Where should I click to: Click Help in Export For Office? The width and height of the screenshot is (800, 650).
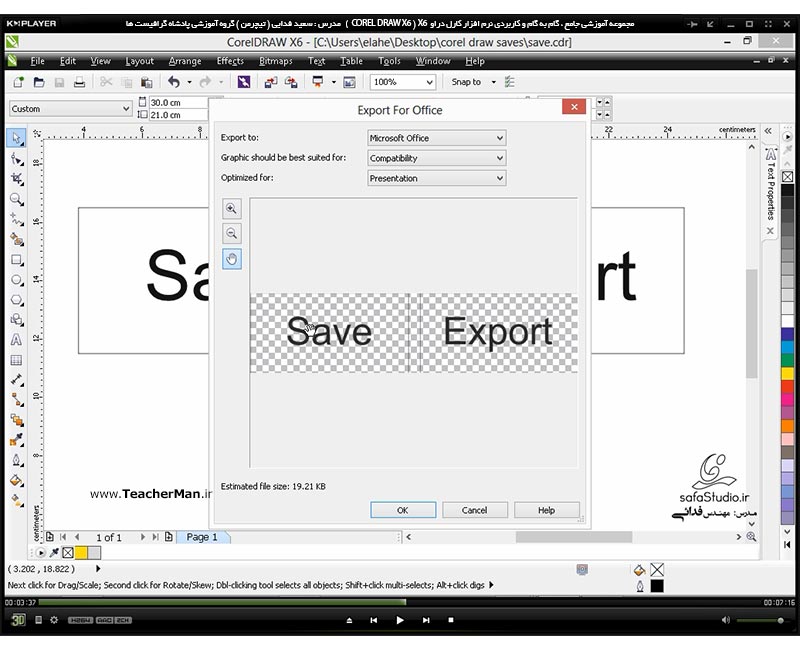[546, 510]
